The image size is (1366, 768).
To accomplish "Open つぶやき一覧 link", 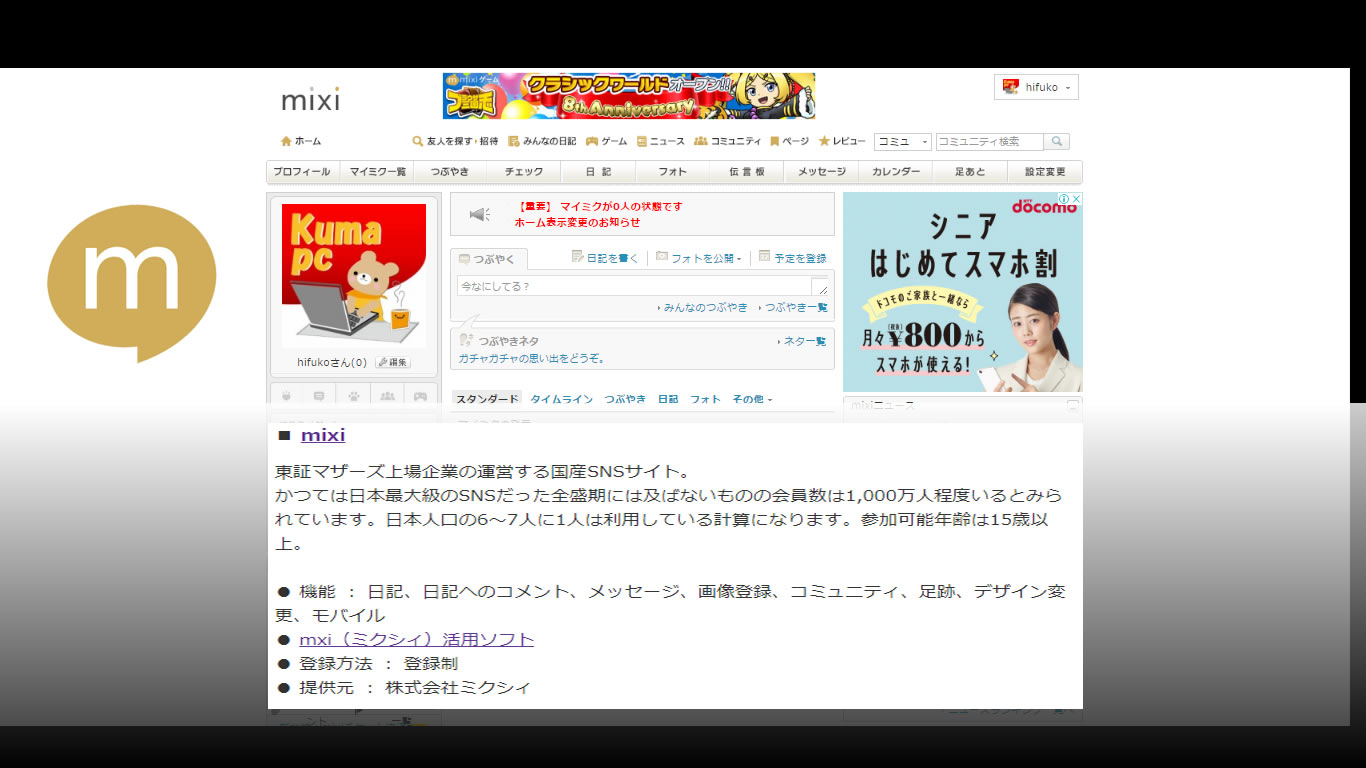I will tap(795, 308).
